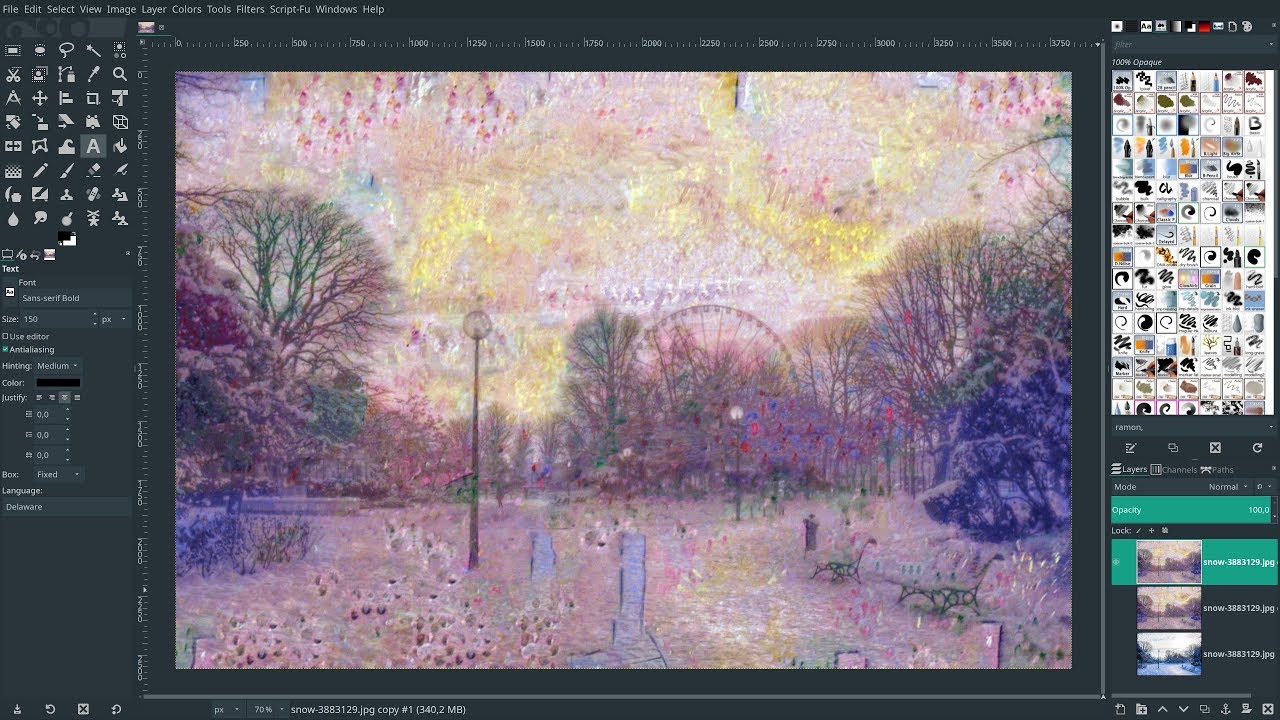Select the middle snow-3883129.jpg layer

(x=1194, y=608)
